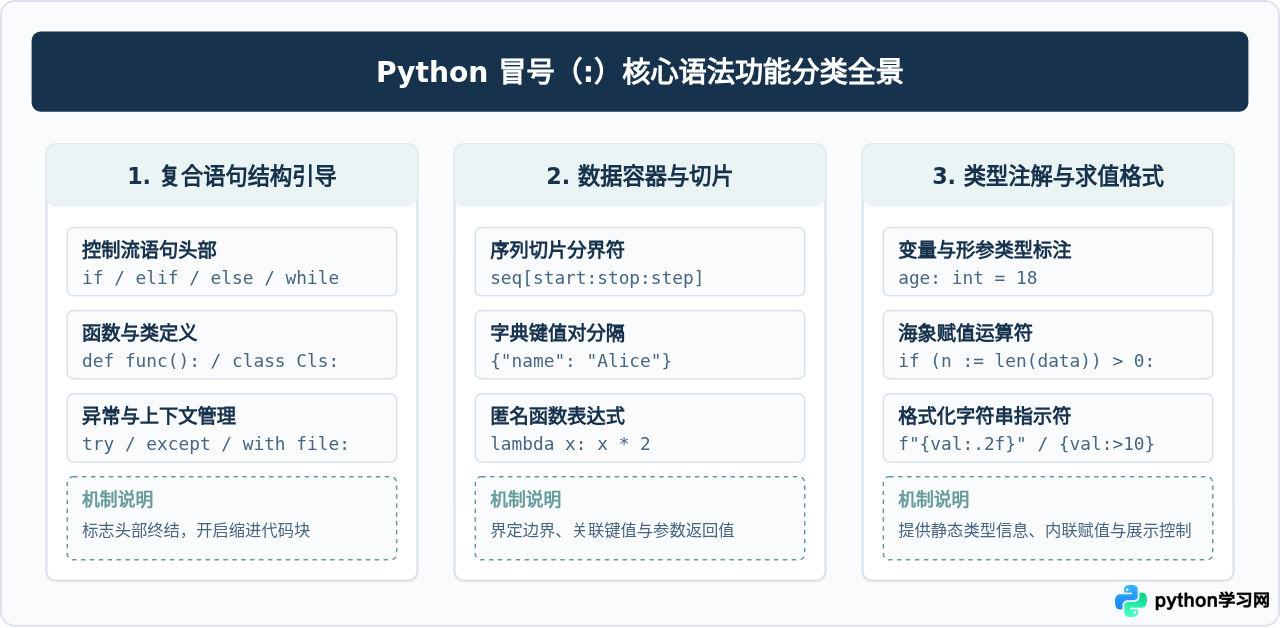Select heading '3. 类型注解与求值格式'
1280x628 pixels.
(x=1048, y=177)
